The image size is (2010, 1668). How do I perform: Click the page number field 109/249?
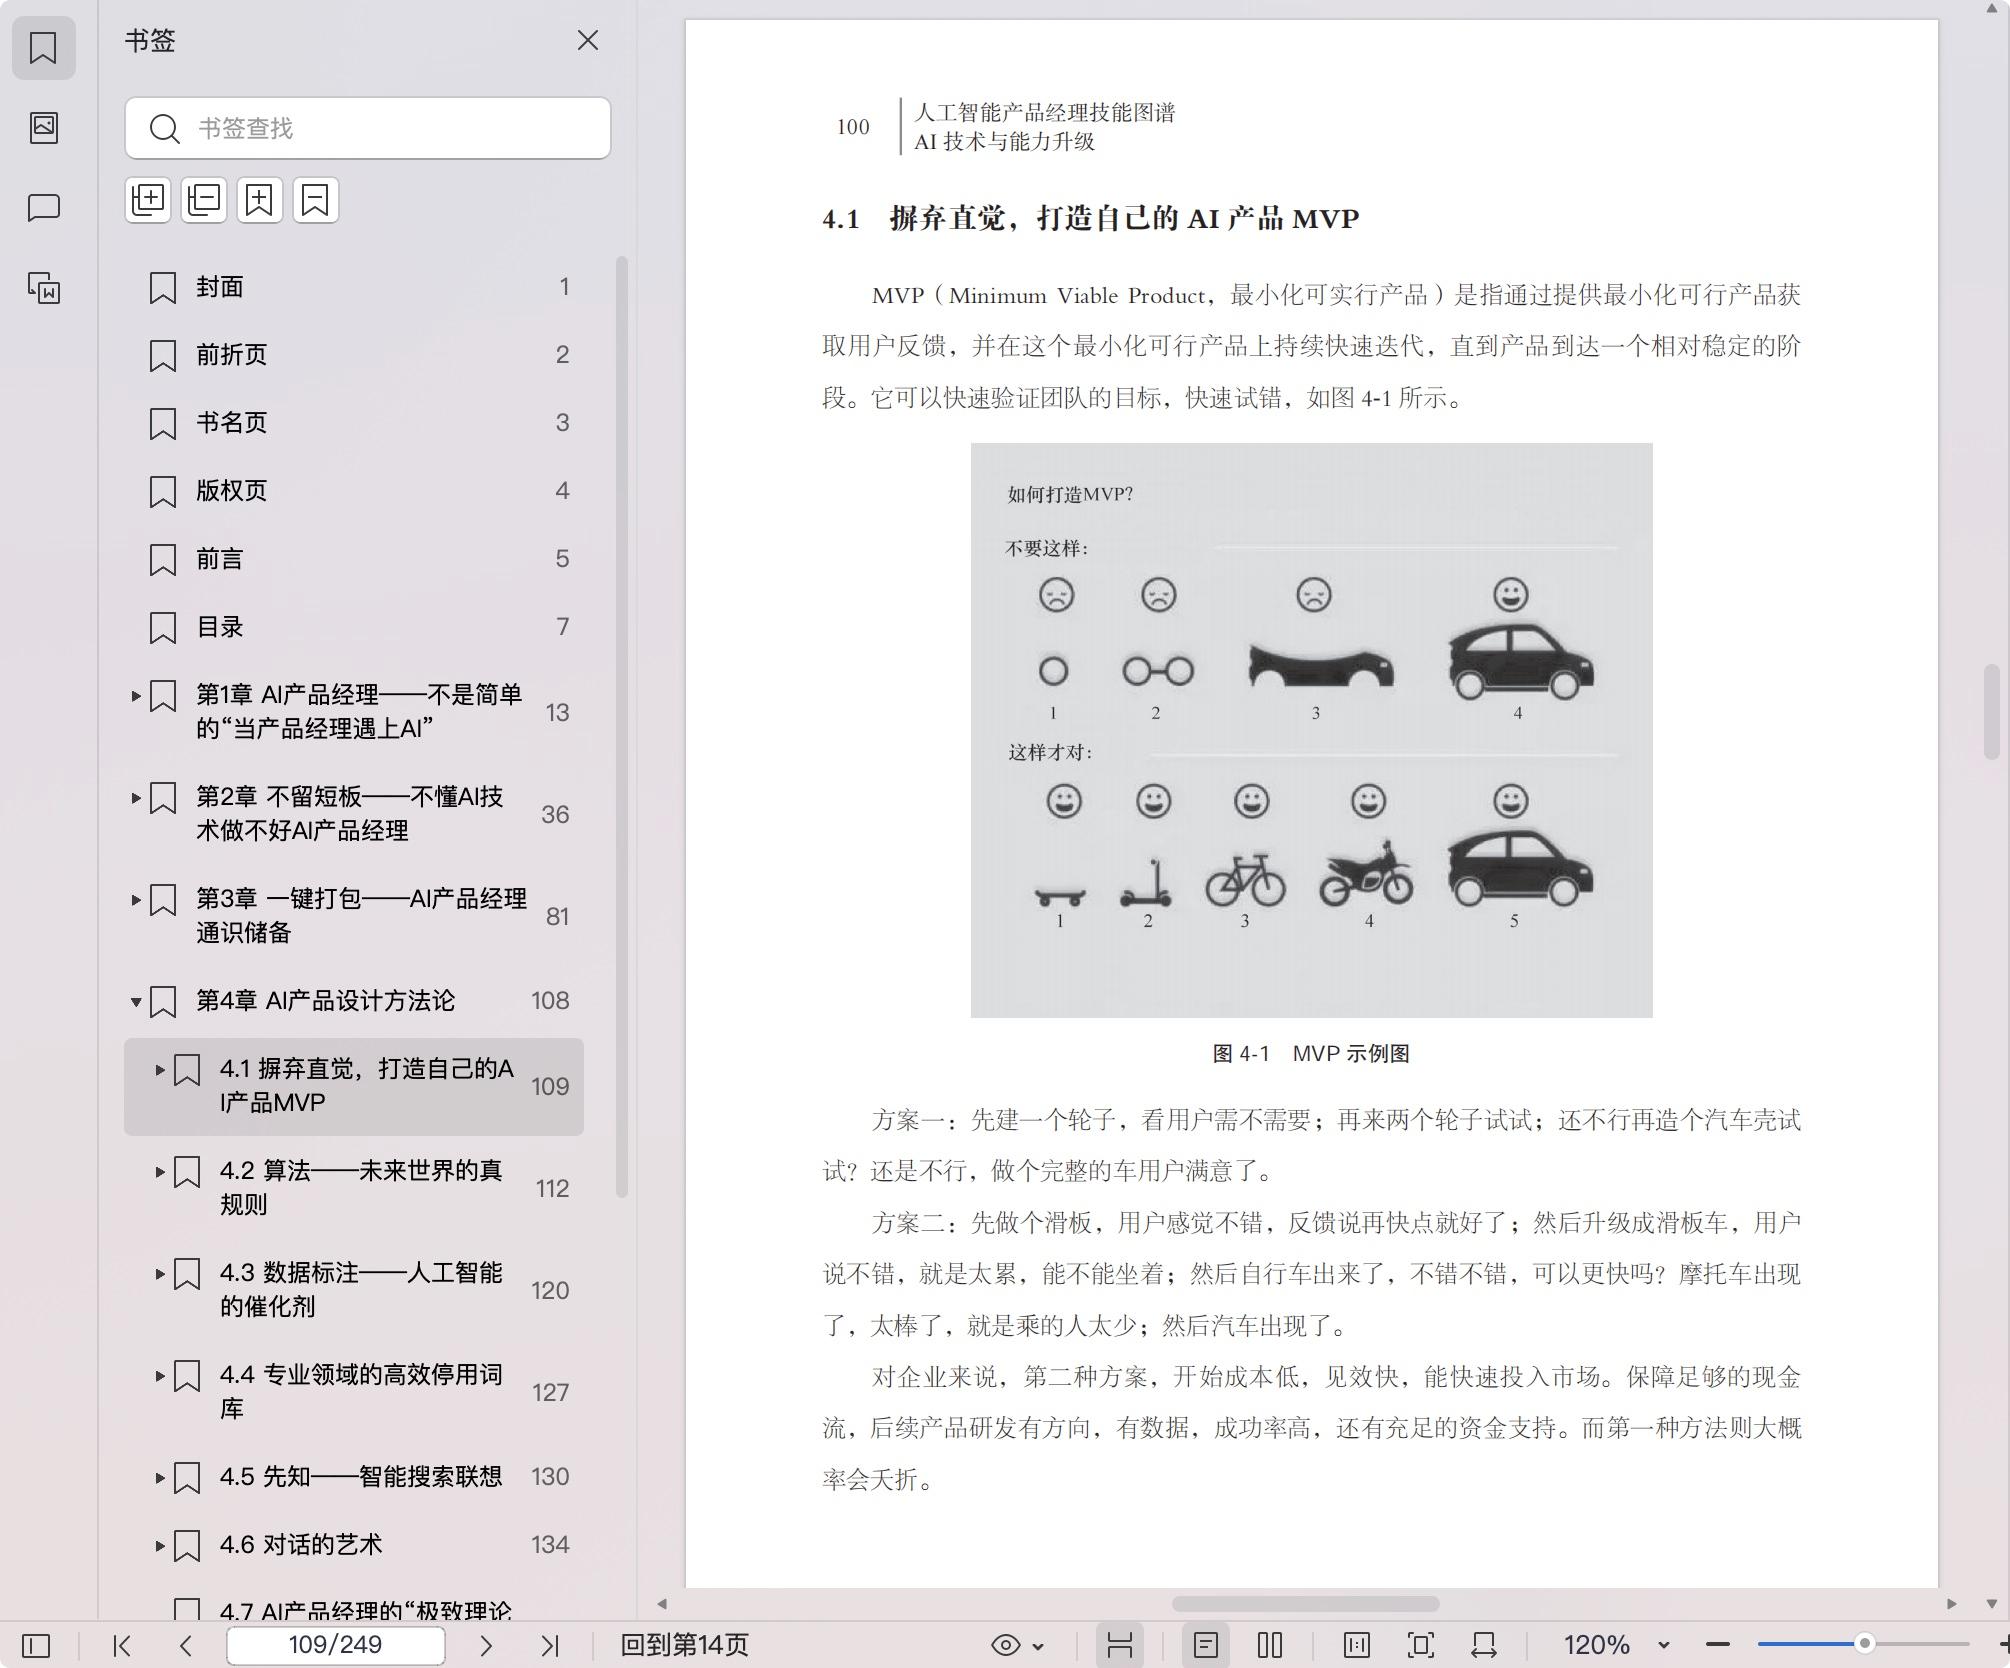[x=336, y=1645]
